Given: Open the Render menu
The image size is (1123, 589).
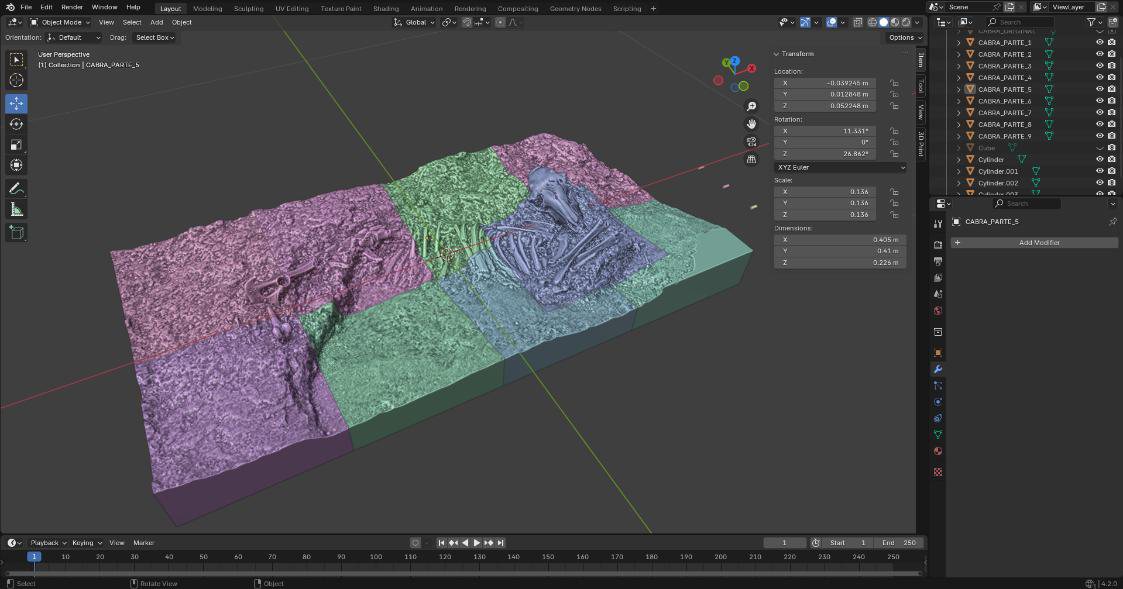Looking at the screenshot, I should (x=72, y=7).
